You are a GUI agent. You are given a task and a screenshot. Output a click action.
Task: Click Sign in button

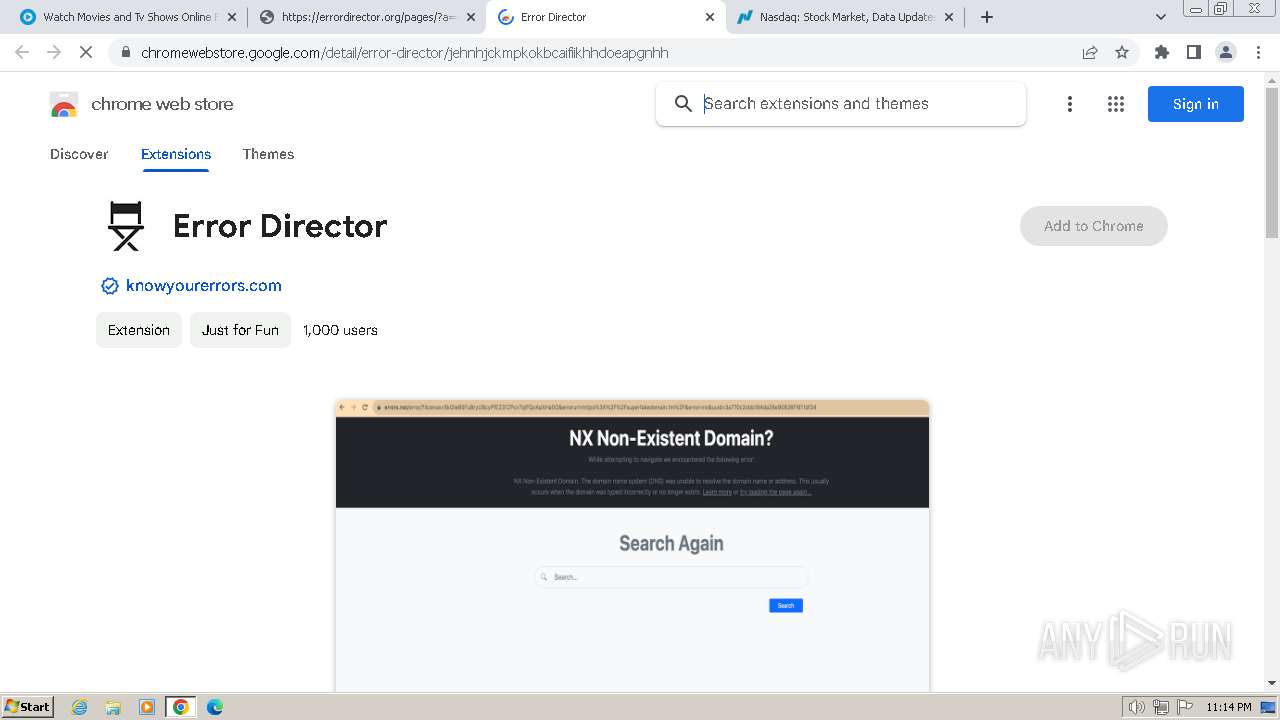(x=1196, y=104)
